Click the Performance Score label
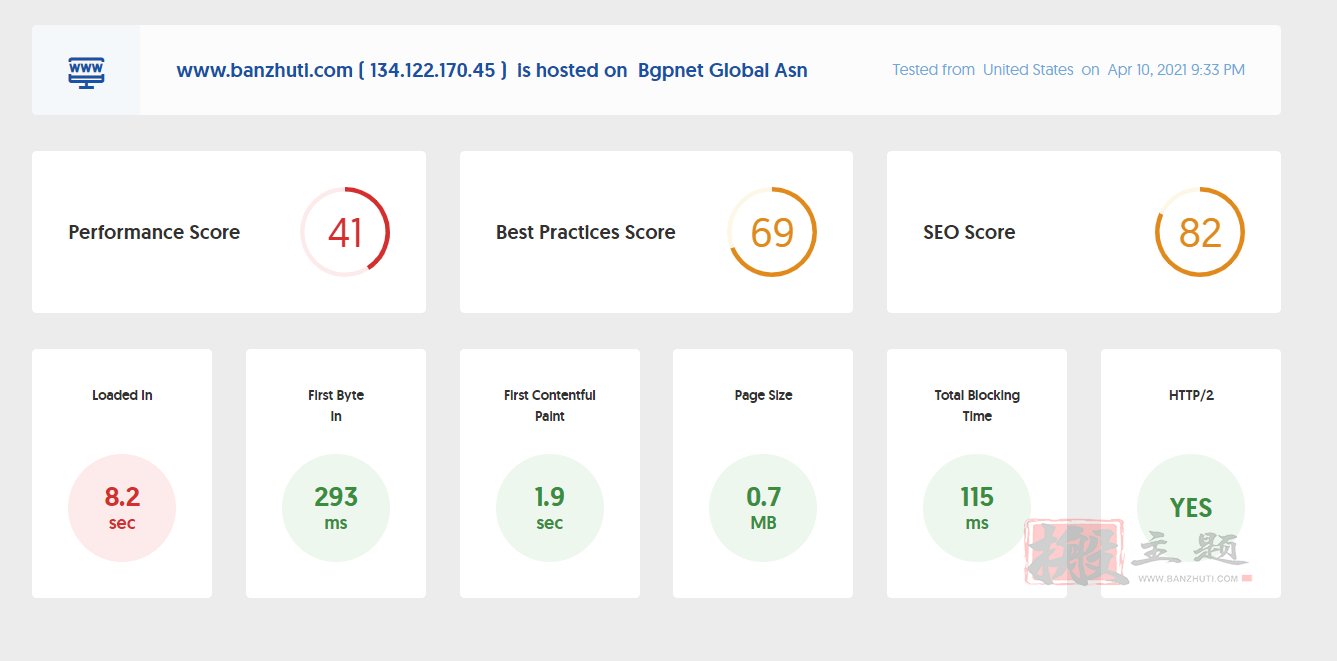Viewport: 1337px width, 661px height. 154,232
